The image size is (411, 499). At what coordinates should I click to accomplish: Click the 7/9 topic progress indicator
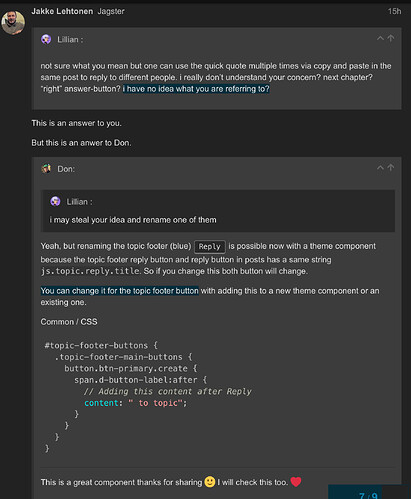[368, 495]
